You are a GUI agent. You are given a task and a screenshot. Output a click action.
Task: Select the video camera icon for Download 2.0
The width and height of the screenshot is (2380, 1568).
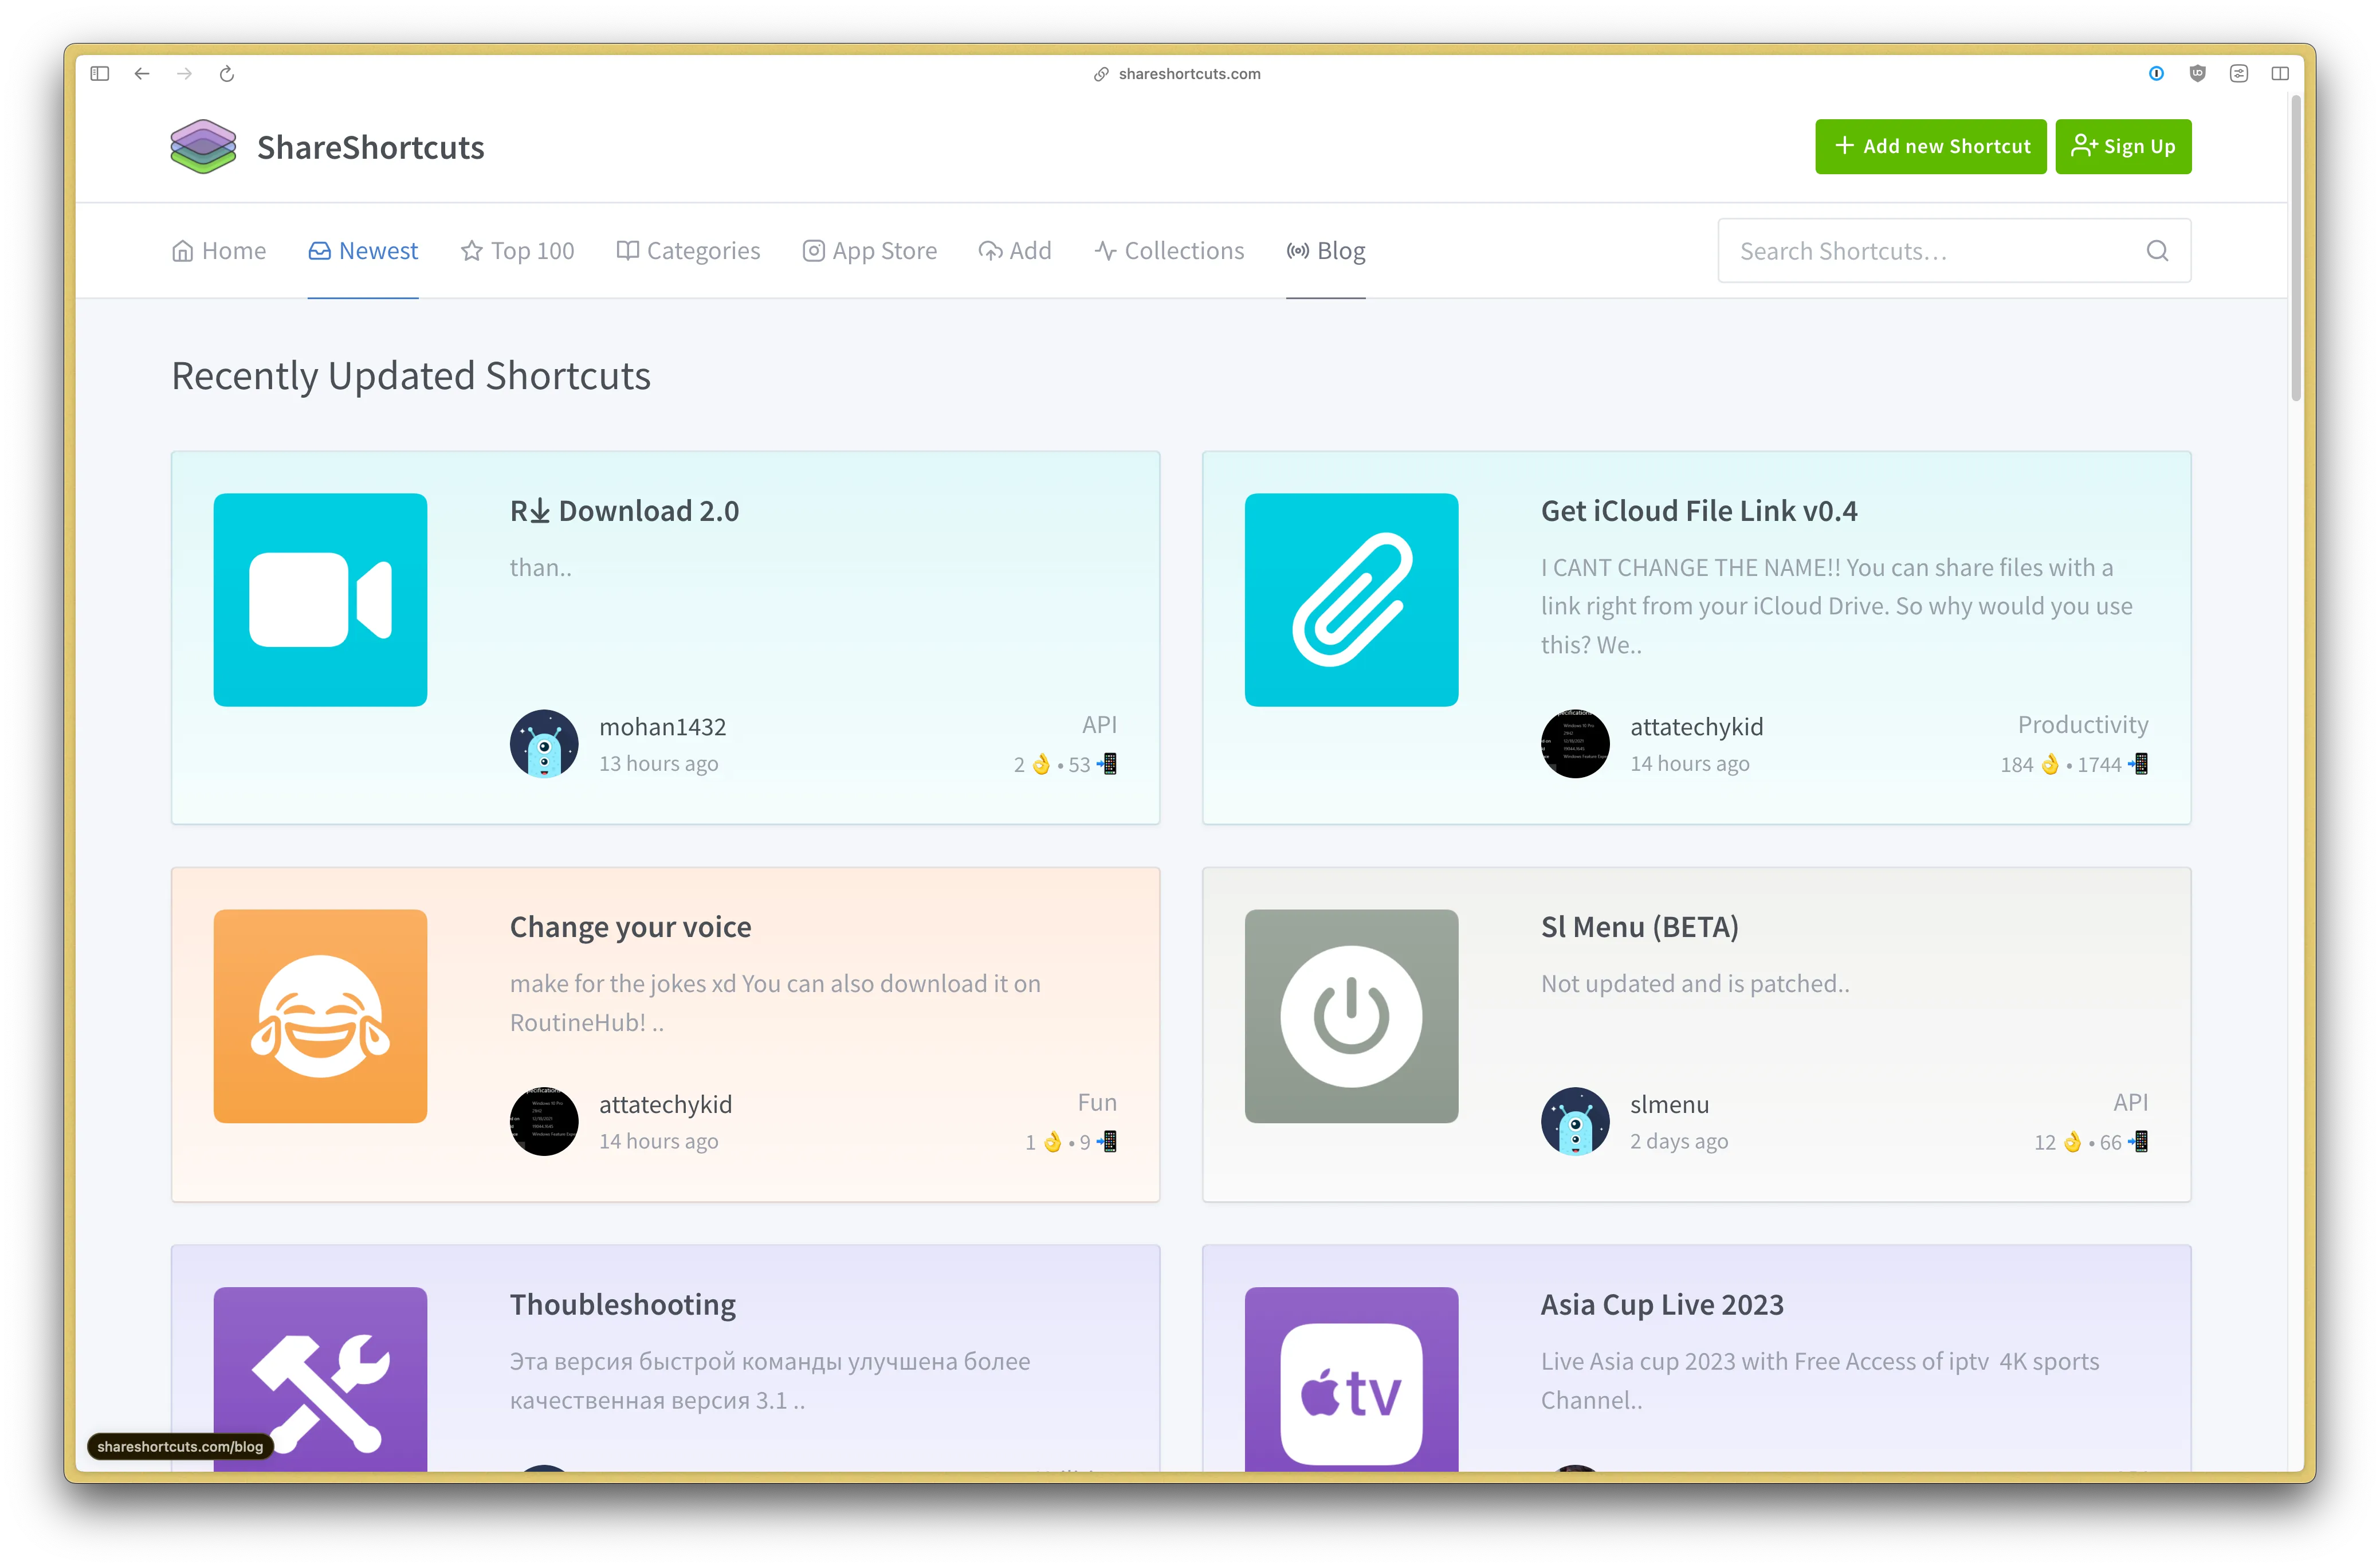click(320, 600)
